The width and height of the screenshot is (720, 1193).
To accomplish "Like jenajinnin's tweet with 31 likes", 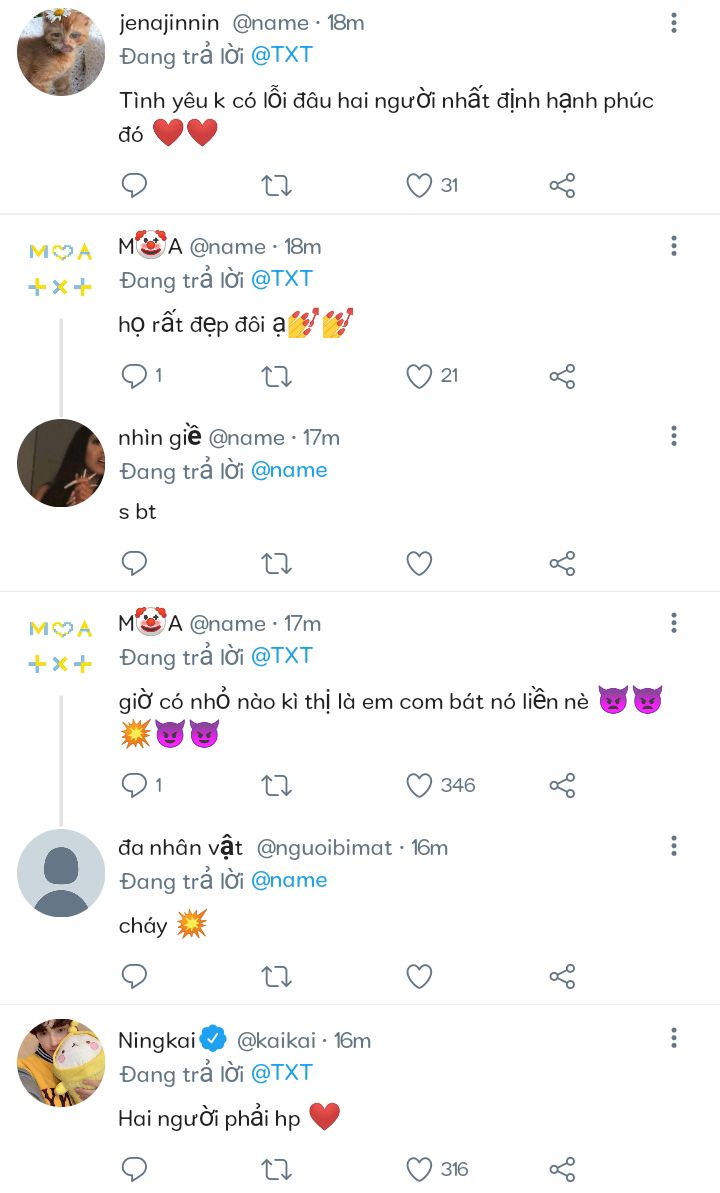I will tap(419, 185).
